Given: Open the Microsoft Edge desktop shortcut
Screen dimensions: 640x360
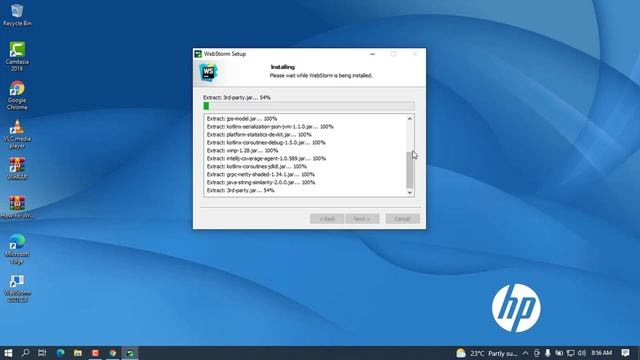Looking at the screenshot, I should pyautogui.click(x=17, y=249).
